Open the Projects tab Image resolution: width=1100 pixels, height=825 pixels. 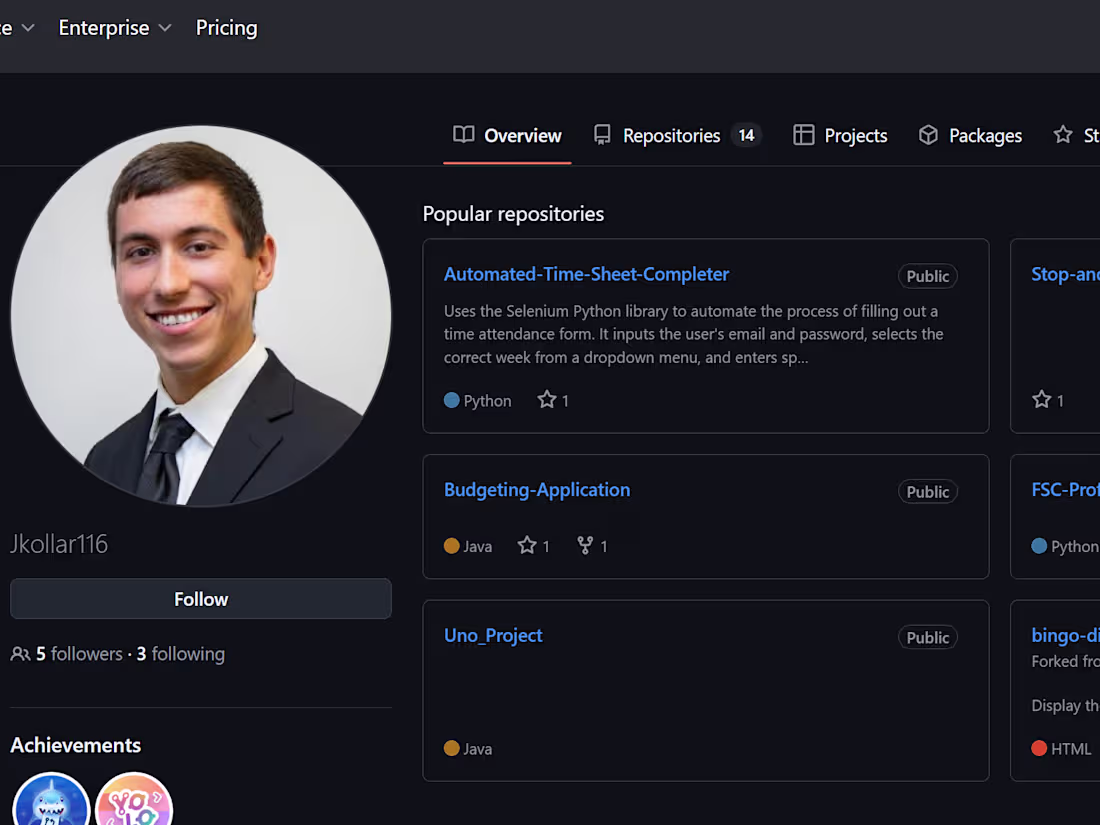coord(840,135)
